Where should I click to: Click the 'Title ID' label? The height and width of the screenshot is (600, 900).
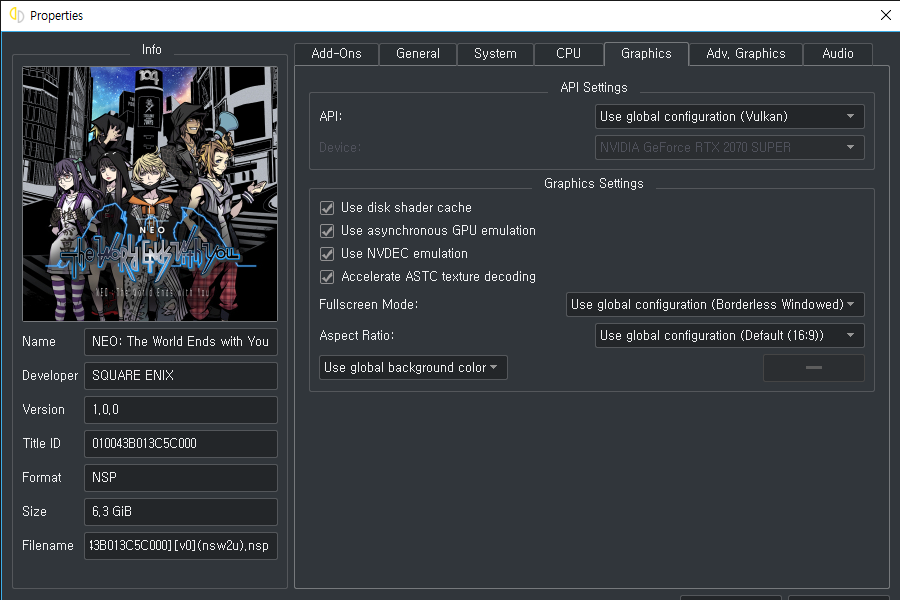point(41,444)
